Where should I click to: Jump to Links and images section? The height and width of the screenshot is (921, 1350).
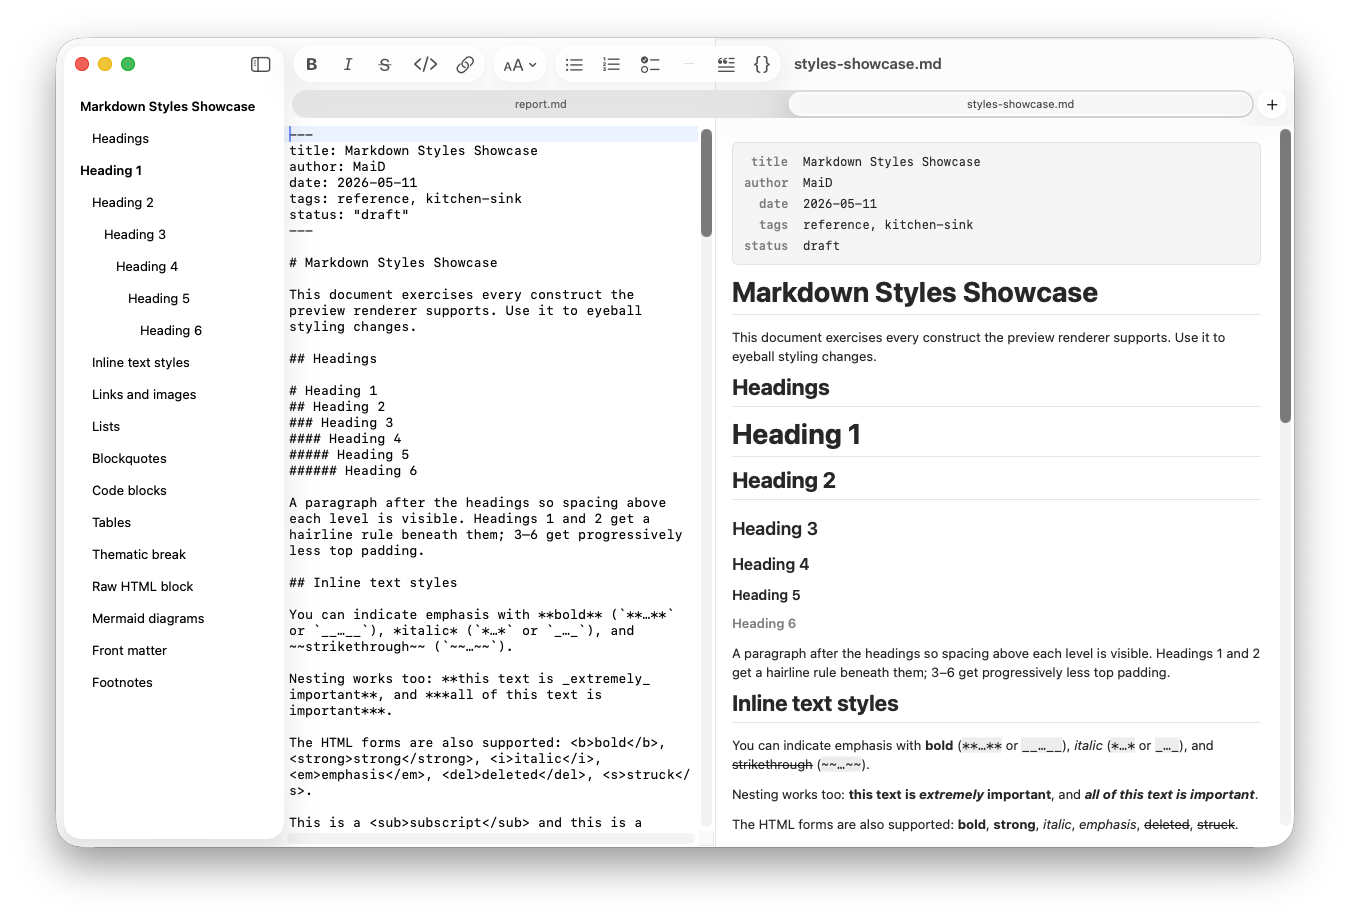point(144,394)
